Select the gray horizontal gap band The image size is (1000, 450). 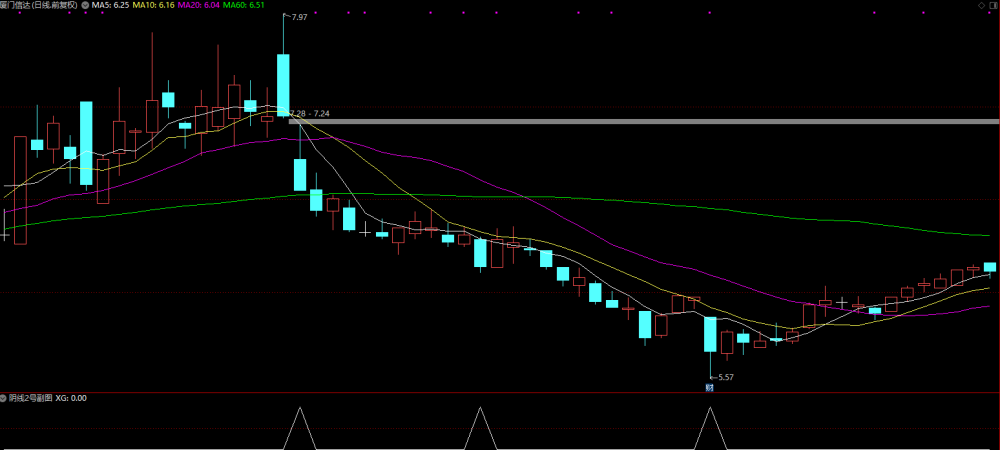pos(644,121)
